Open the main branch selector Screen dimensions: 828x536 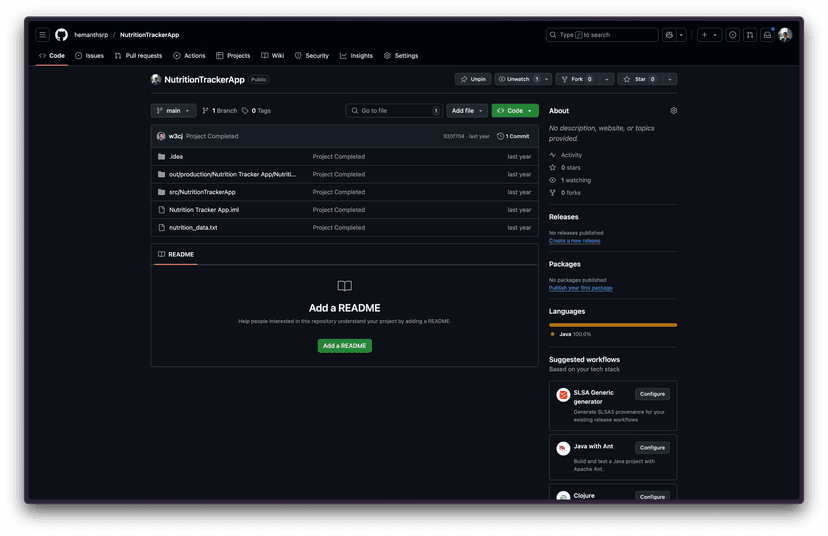tap(173, 111)
